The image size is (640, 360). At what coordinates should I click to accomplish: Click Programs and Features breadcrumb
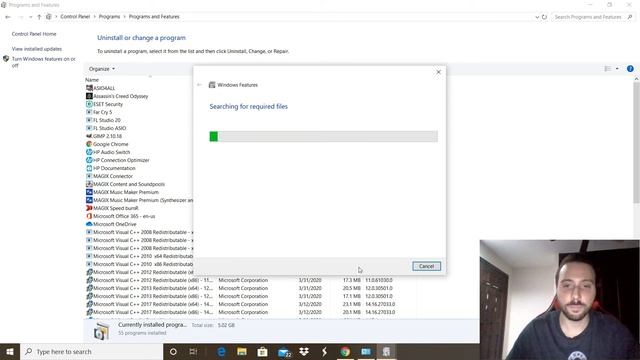click(154, 17)
